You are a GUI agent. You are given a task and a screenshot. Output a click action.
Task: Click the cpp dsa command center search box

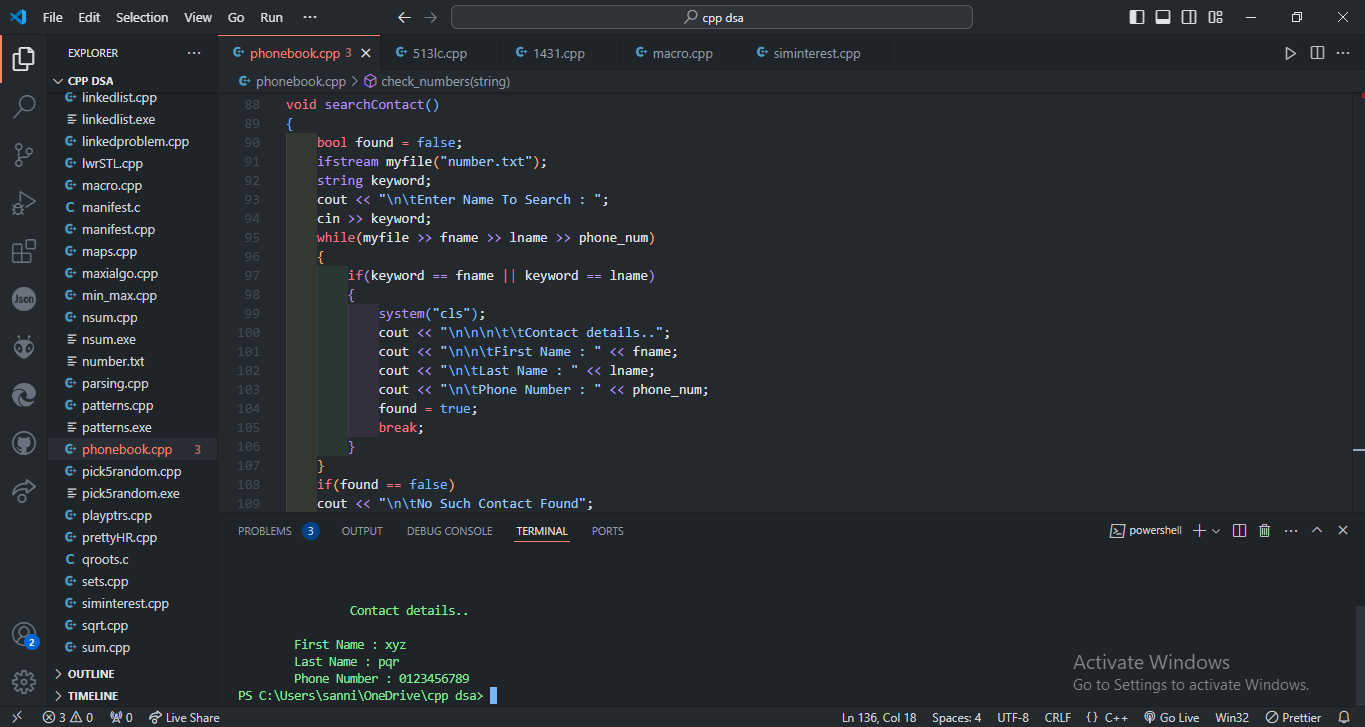tap(711, 17)
